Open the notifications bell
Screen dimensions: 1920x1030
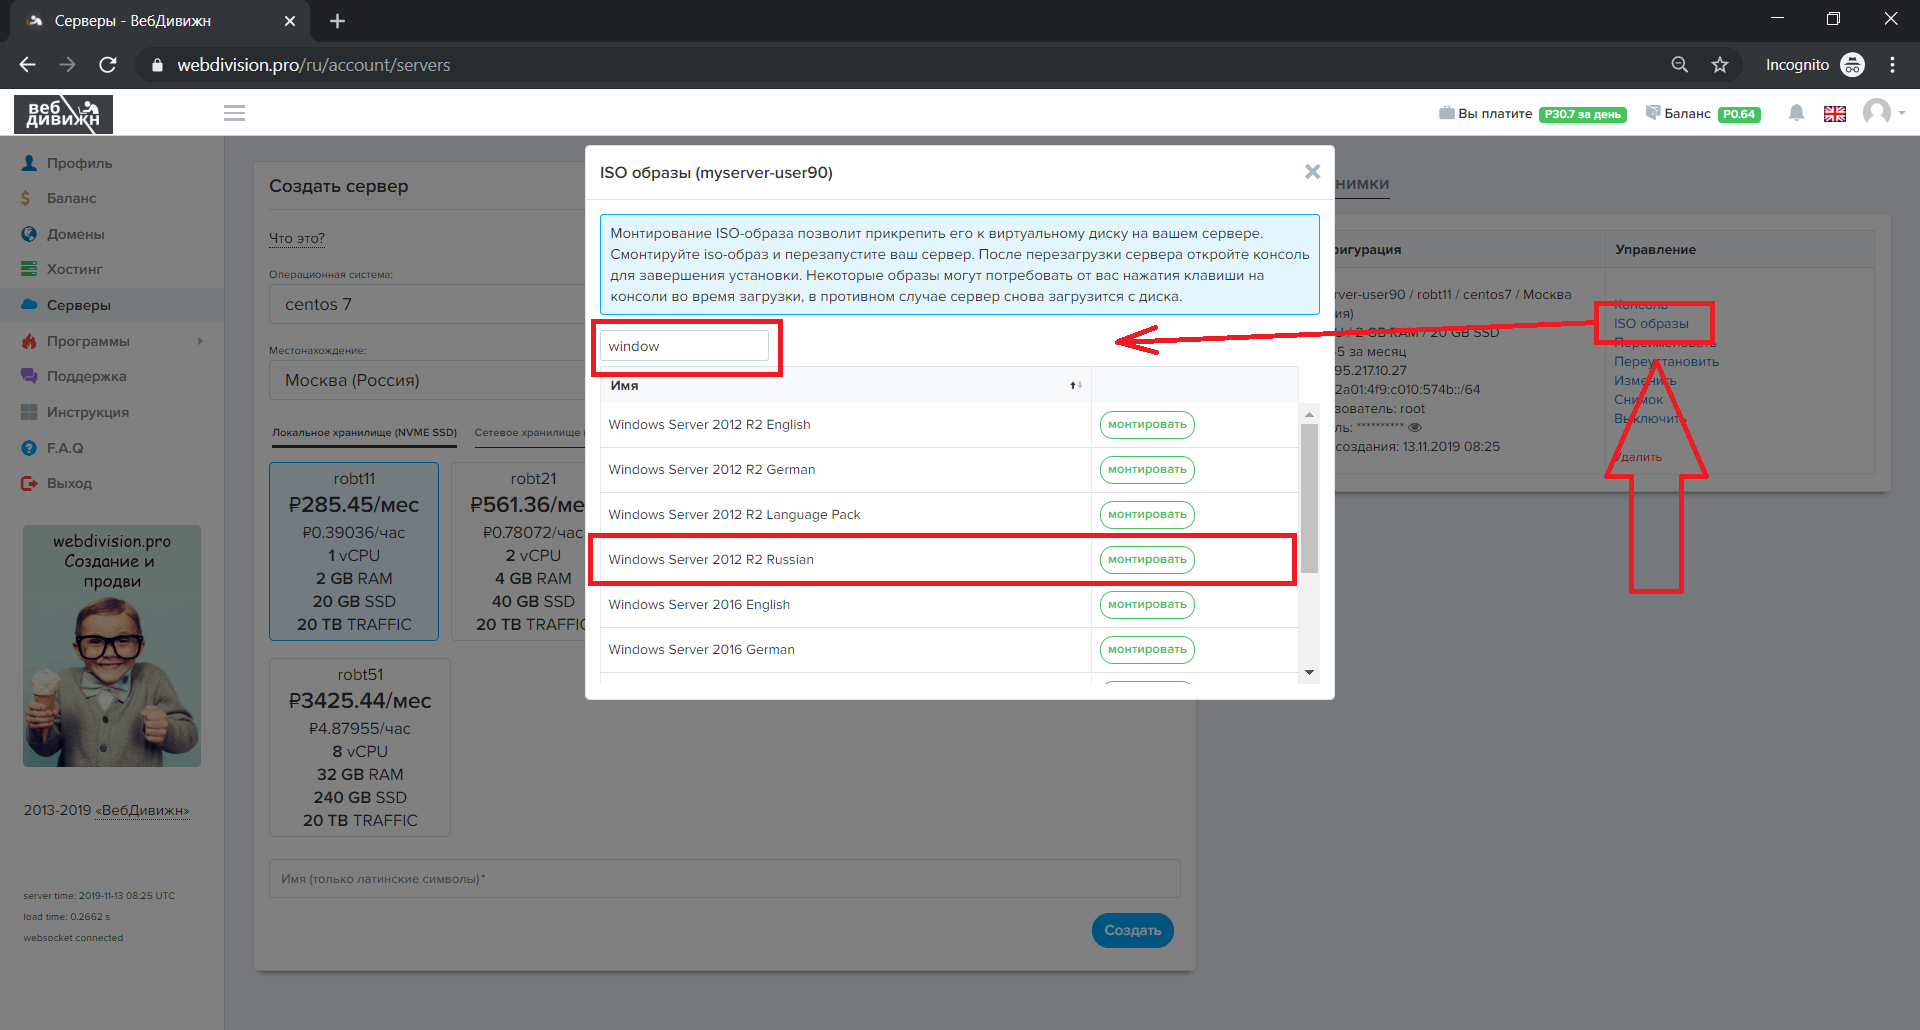point(1796,113)
